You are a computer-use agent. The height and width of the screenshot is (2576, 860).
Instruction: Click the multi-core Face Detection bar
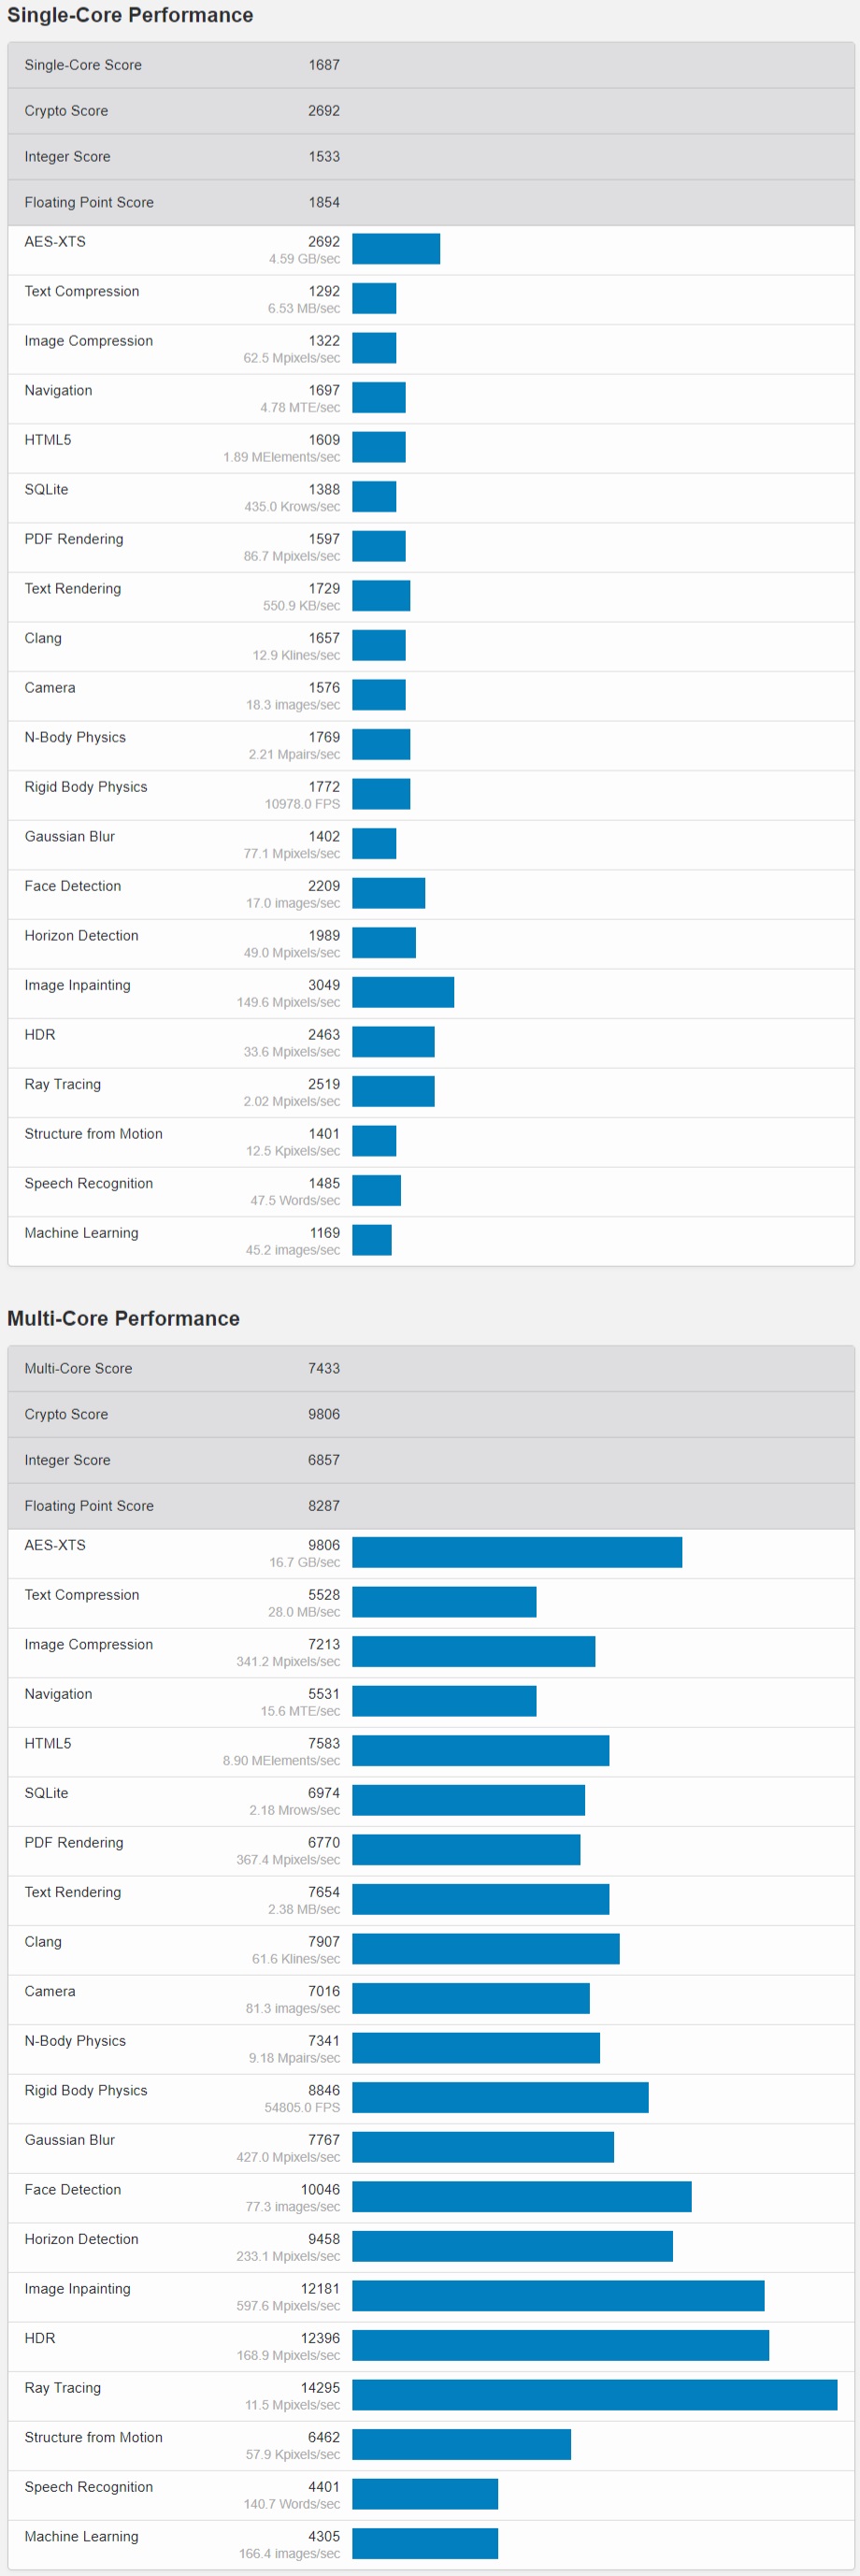(522, 2196)
